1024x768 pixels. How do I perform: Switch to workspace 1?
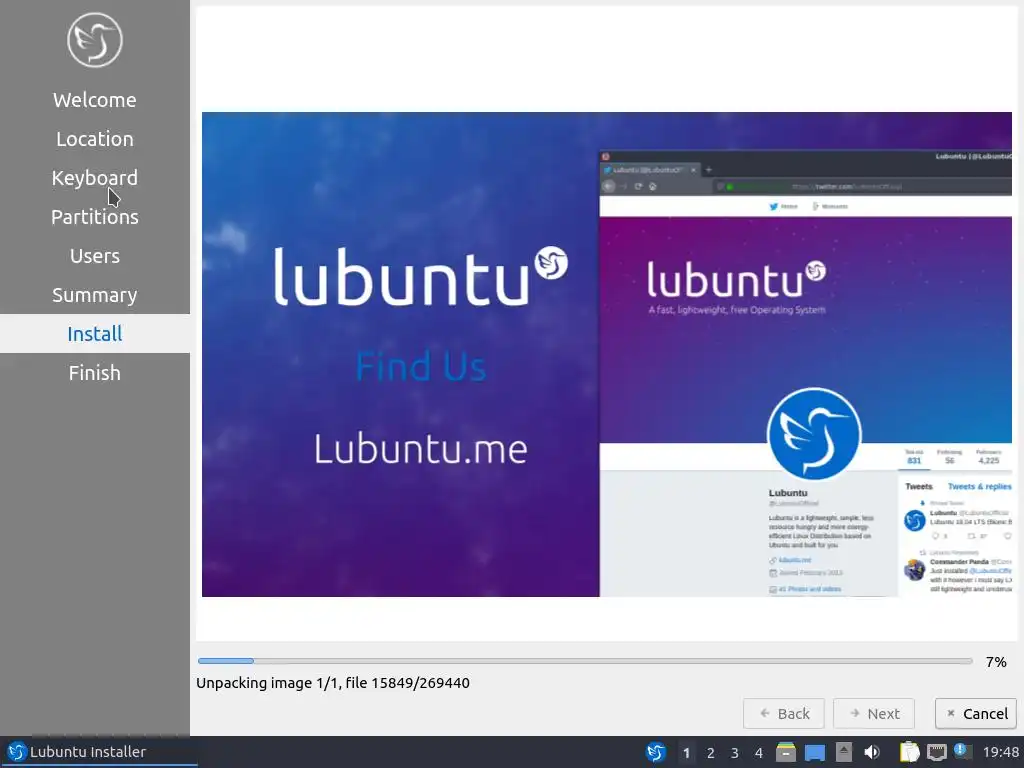click(686, 753)
